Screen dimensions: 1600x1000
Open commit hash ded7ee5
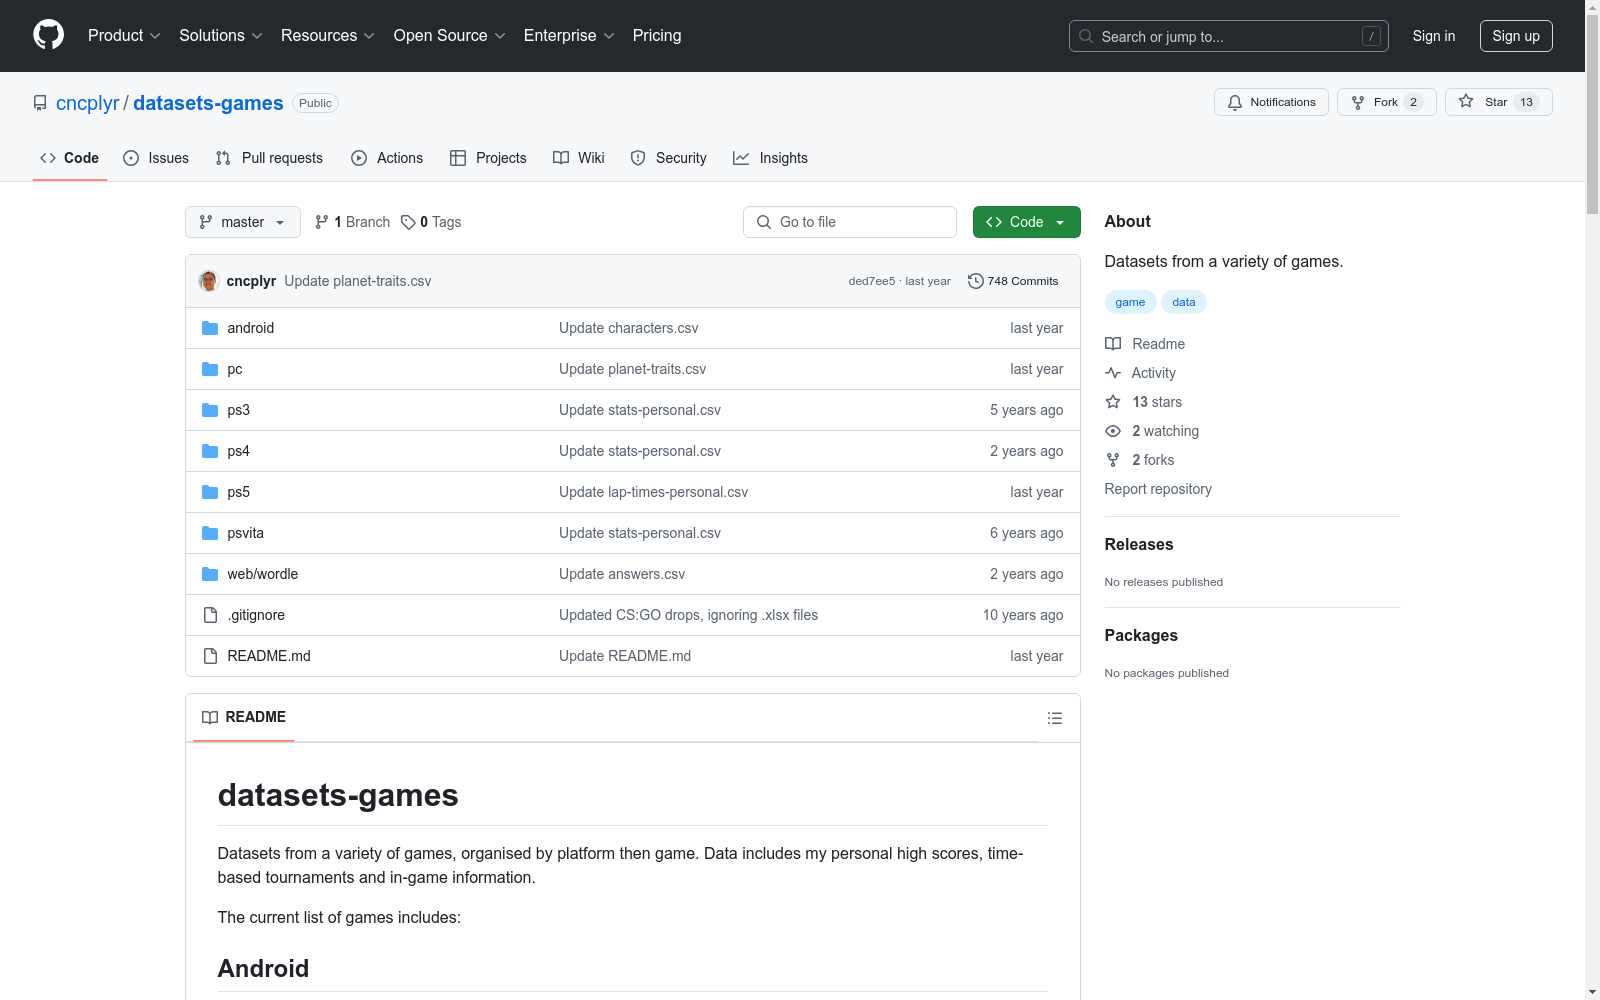tap(872, 281)
